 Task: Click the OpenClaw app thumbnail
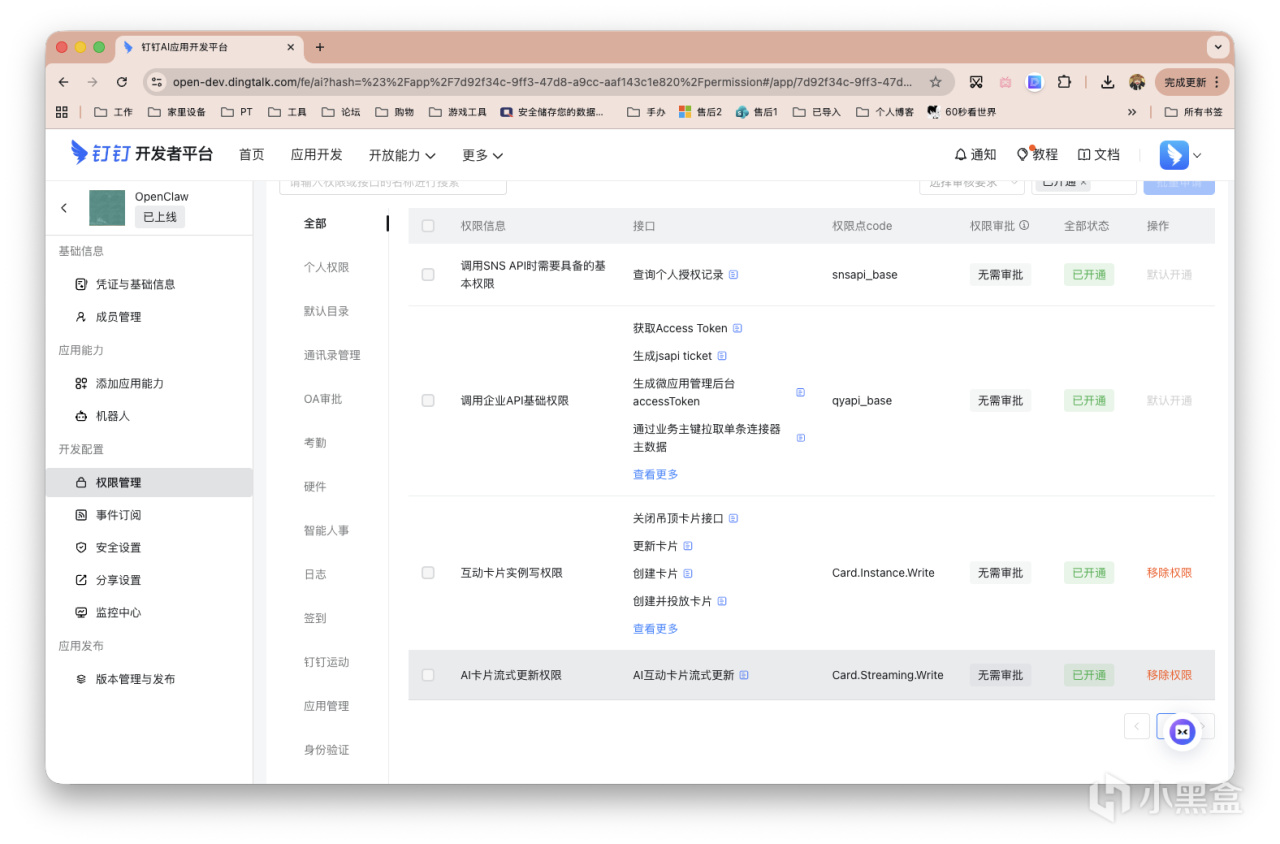[107, 208]
